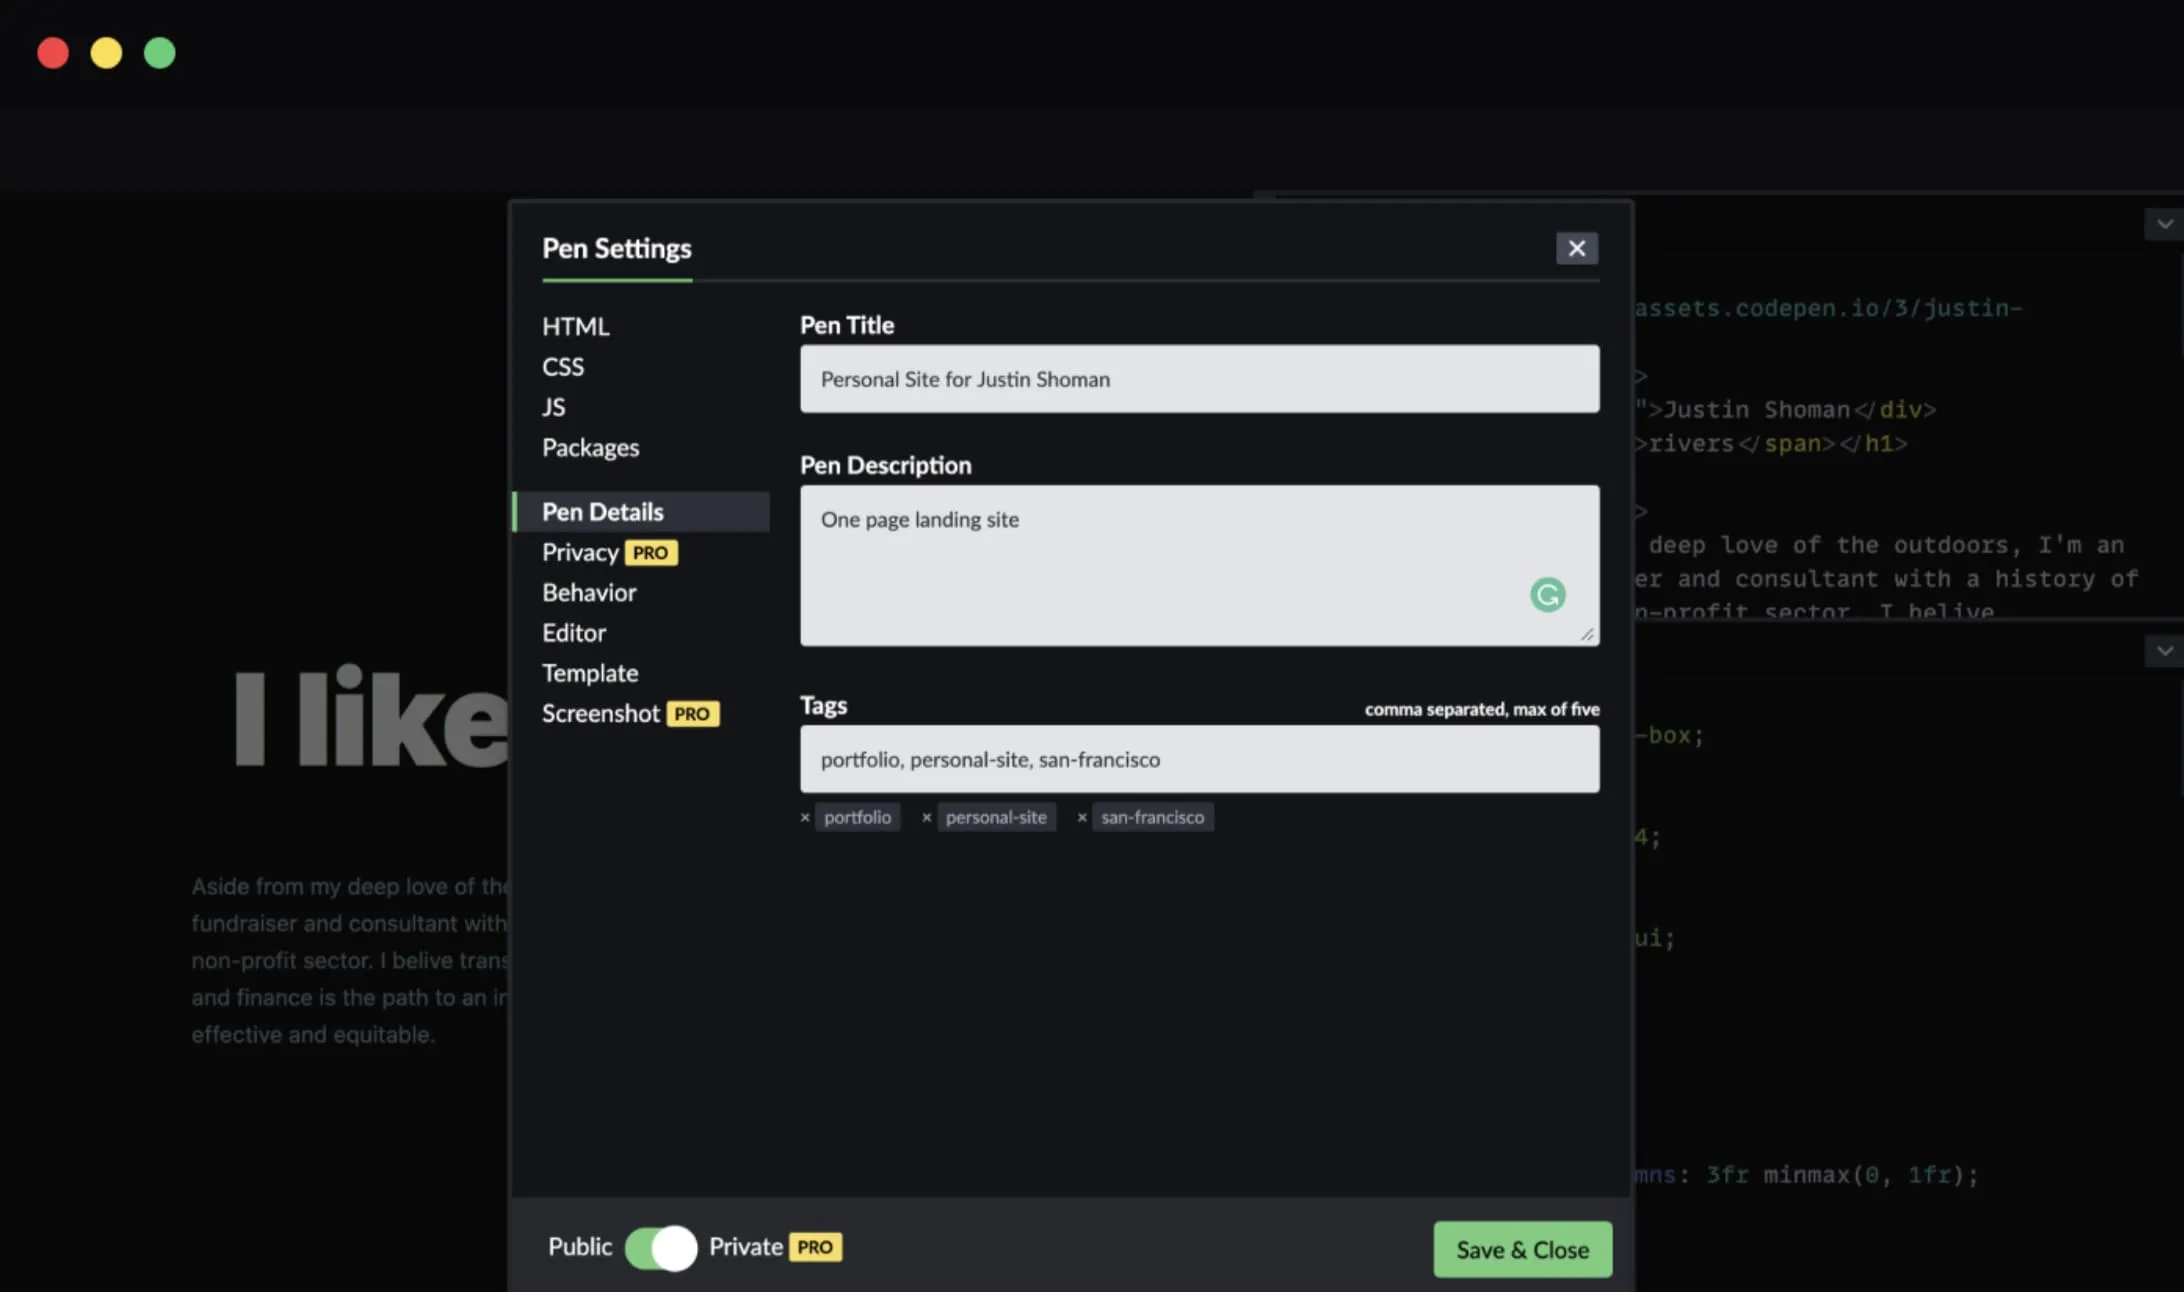Remove the personal-site tag

926,817
